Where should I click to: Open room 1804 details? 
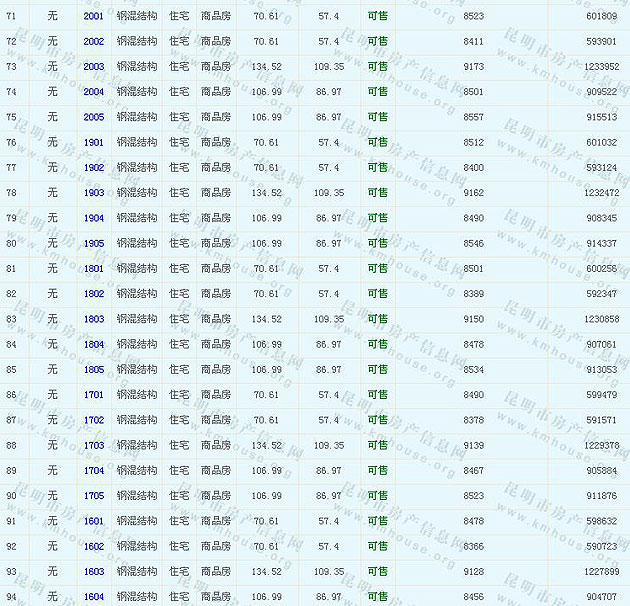click(x=93, y=344)
